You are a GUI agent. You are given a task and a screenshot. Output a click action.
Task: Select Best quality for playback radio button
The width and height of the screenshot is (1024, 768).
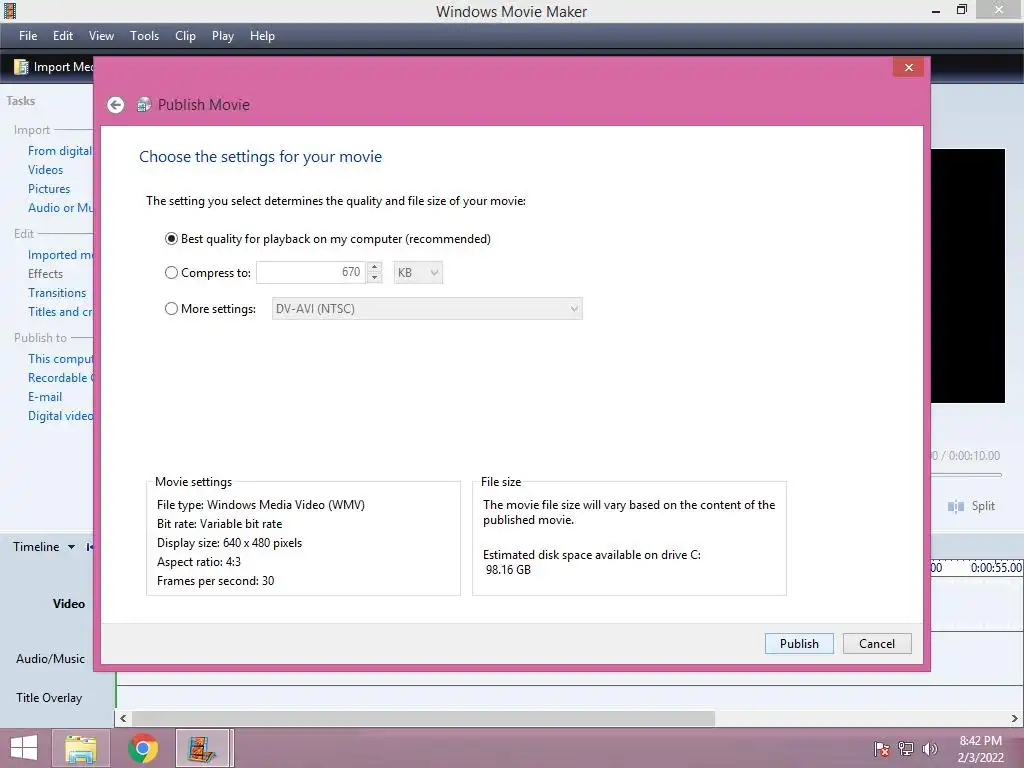coord(171,239)
